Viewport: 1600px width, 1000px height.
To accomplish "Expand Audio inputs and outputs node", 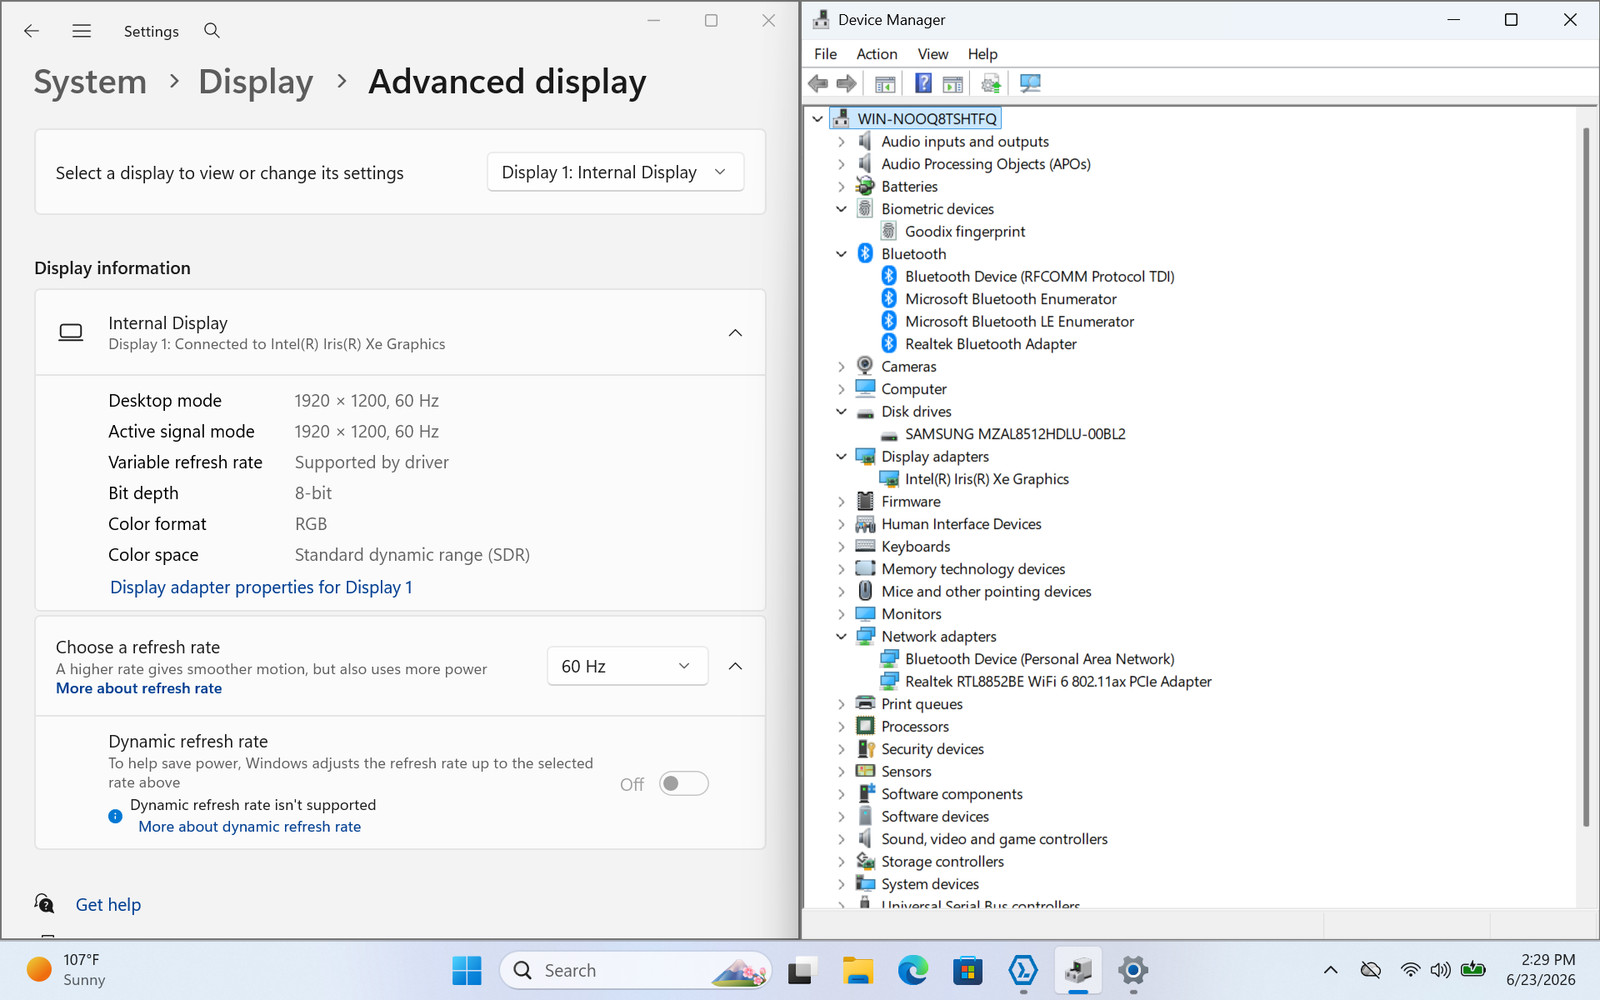I will (x=841, y=142).
